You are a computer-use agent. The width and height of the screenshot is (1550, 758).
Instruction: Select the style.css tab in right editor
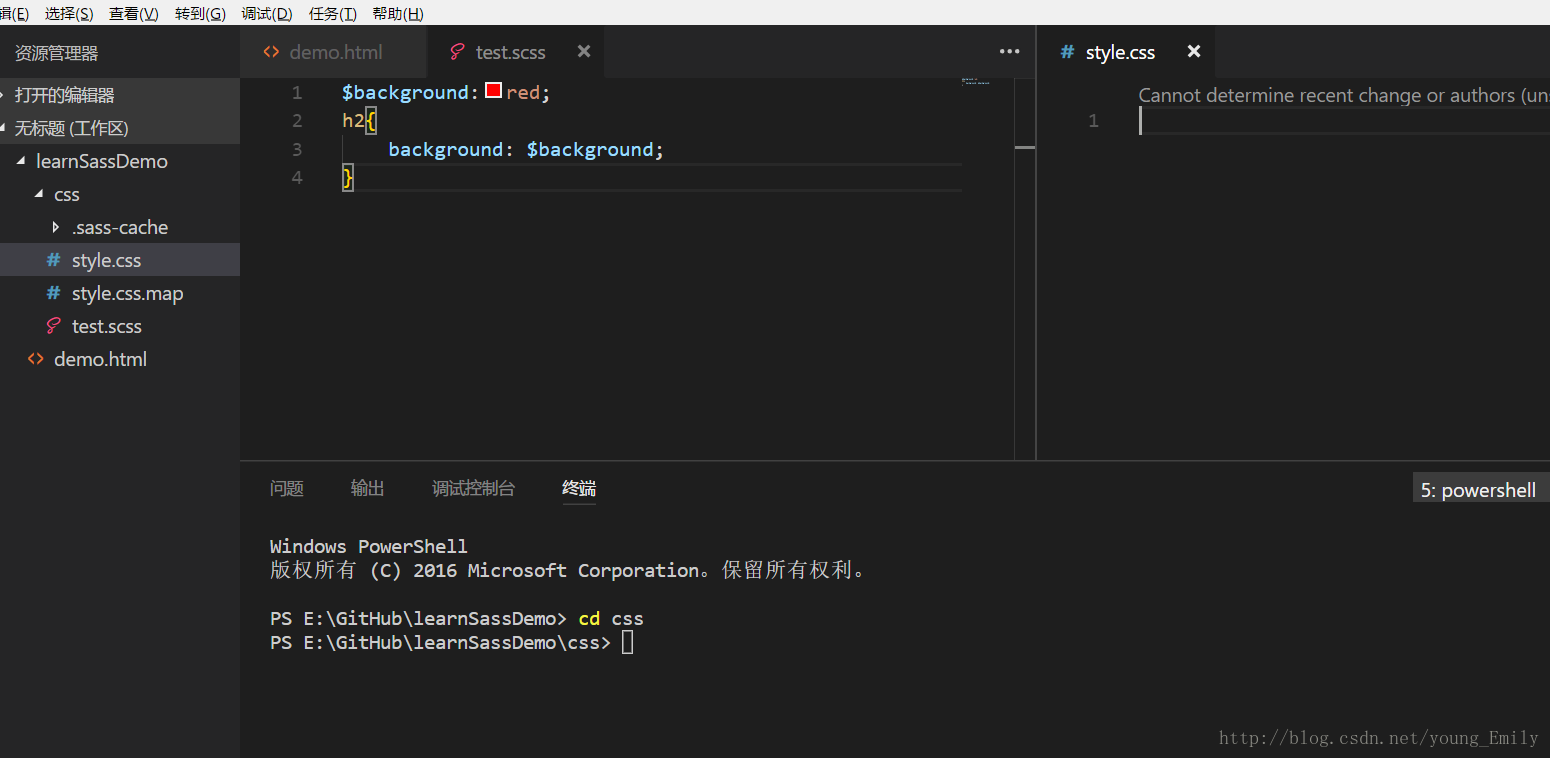coord(1126,52)
